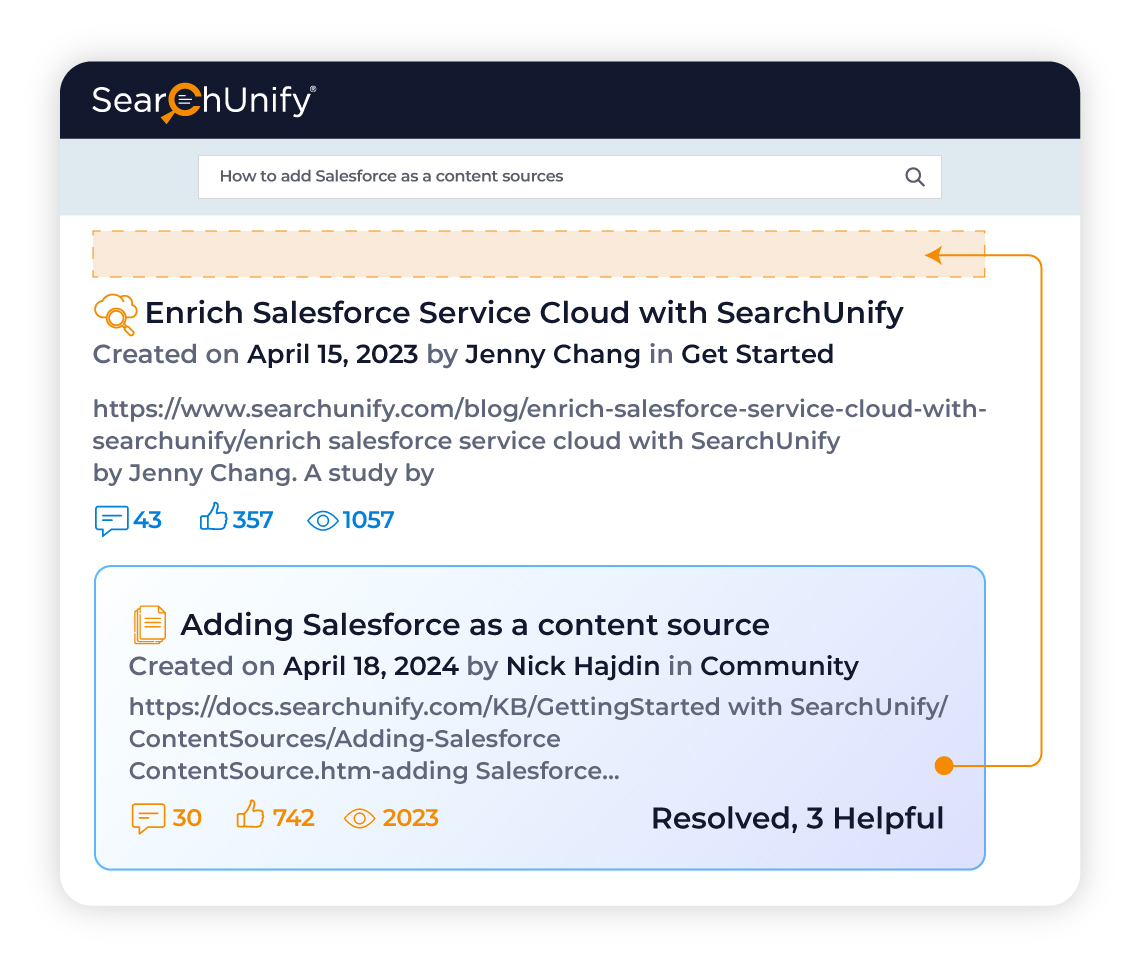Click the cloud search icon beside Enrich Salesforce
1140x964 pixels.
click(116, 314)
